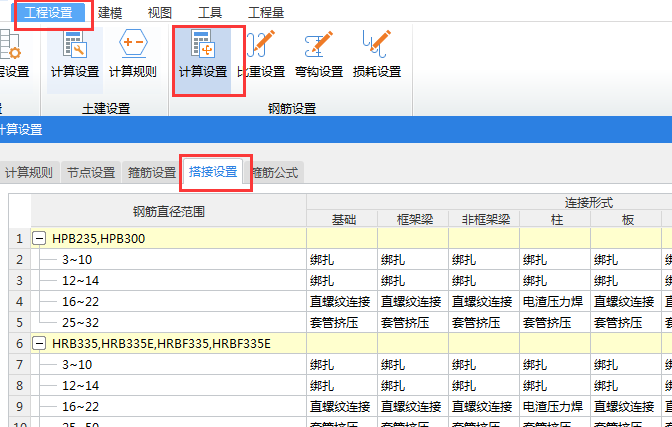The image size is (672, 427).
Task: Click the 基础 column header
Action: 342,219
